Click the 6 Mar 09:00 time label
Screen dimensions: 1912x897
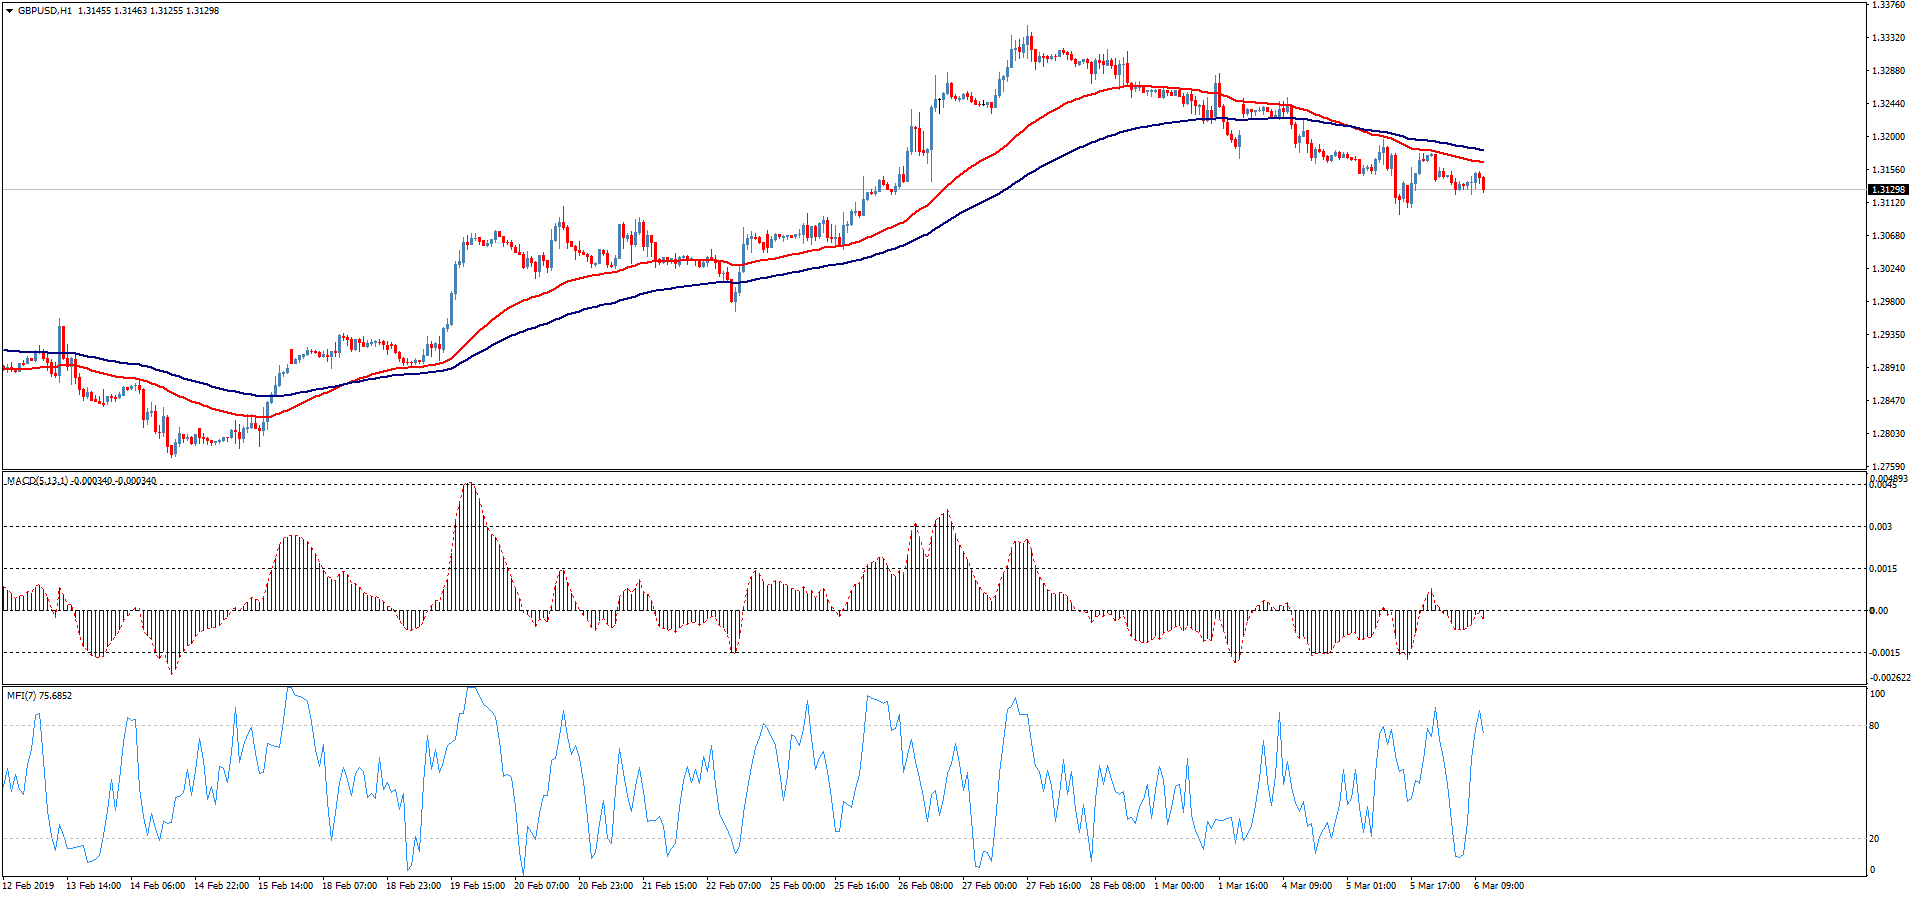click(1499, 886)
